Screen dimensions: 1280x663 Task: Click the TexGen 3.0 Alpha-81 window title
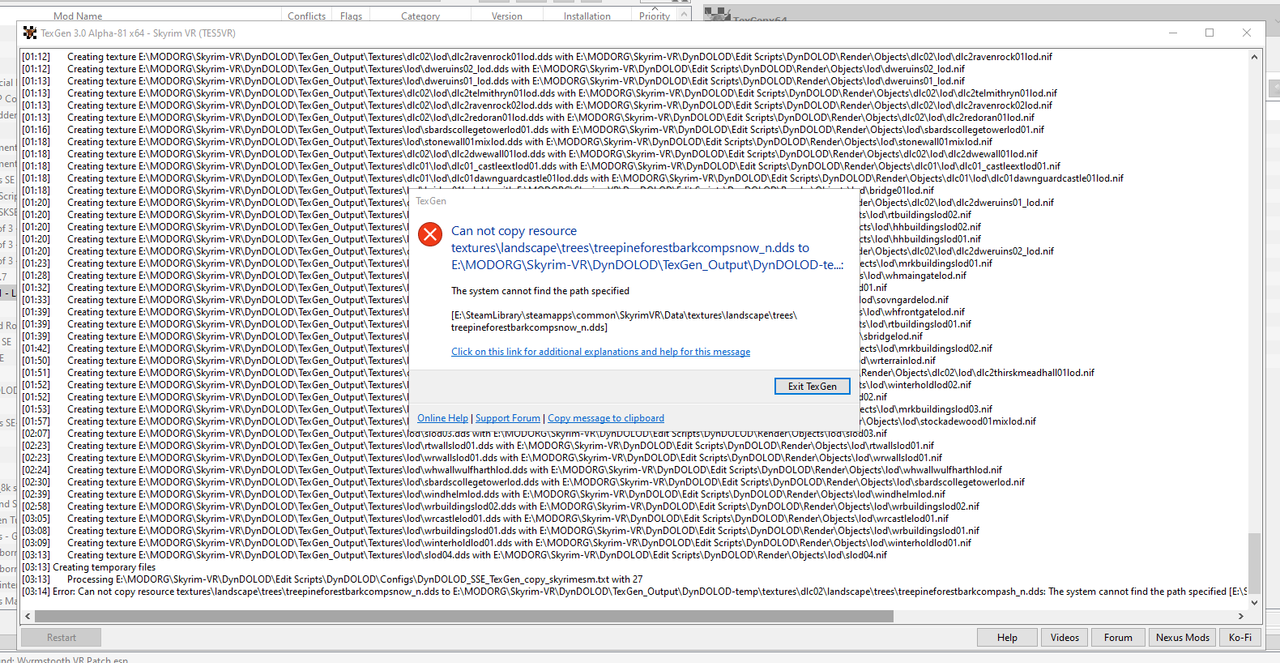tap(138, 33)
